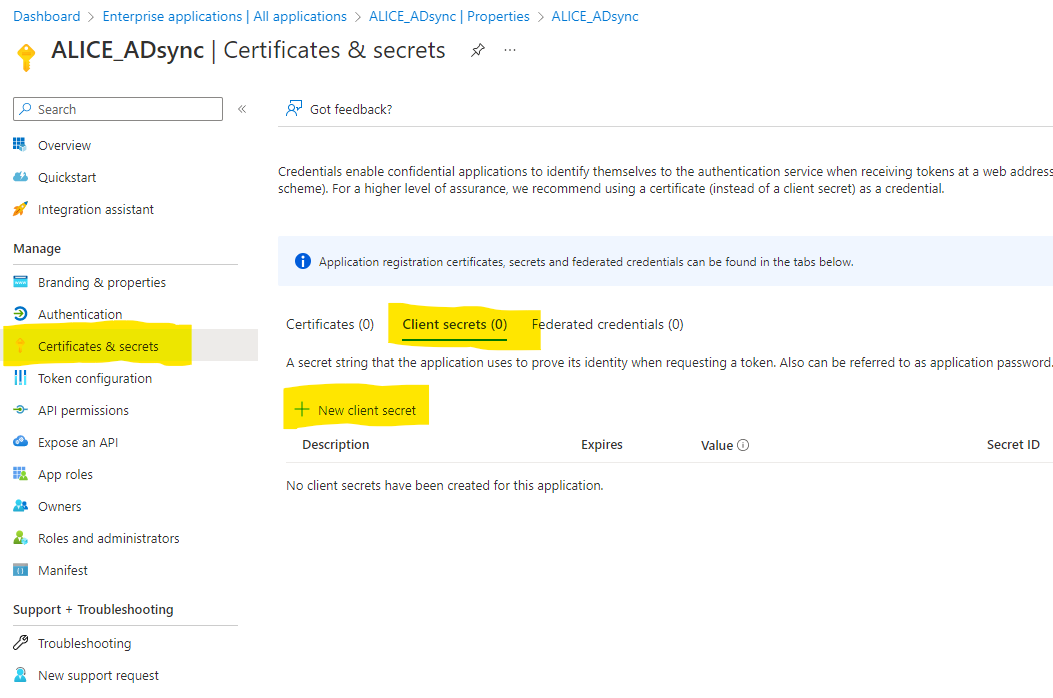This screenshot has width=1053, height=698.
Task: Go to API permissions
Action: [x=83, y=410]
